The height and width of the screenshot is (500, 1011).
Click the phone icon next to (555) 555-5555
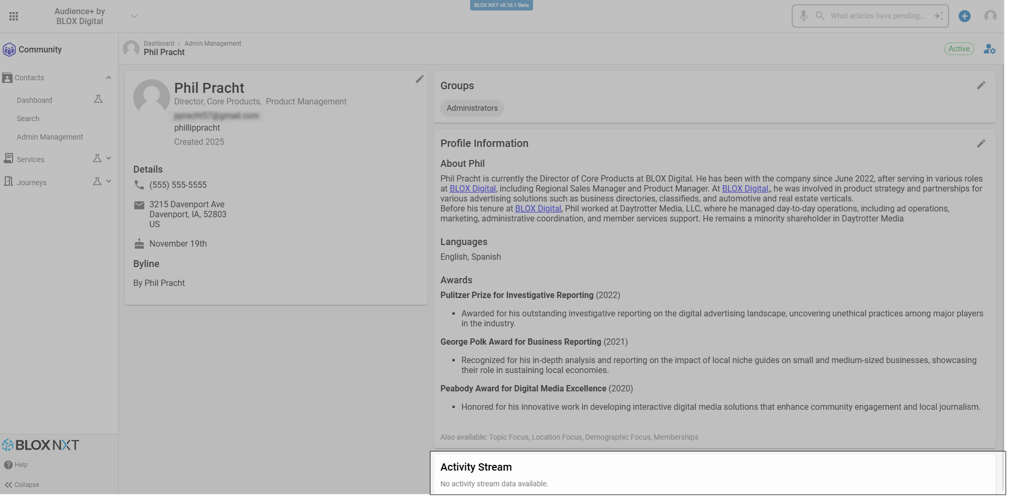[x=139, y=185]
